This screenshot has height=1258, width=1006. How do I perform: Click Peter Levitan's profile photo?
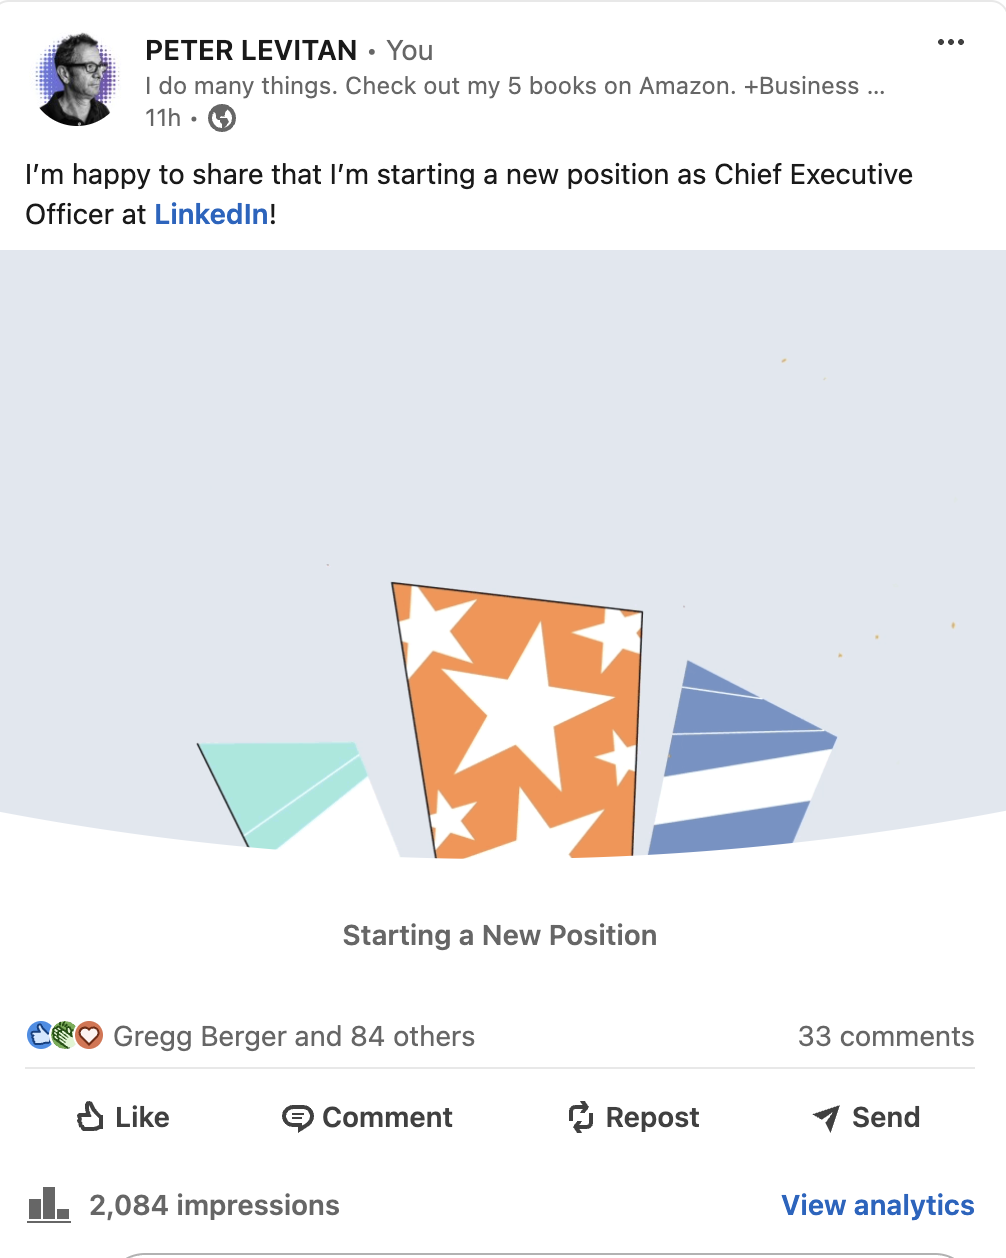click(x=77, y=81)
